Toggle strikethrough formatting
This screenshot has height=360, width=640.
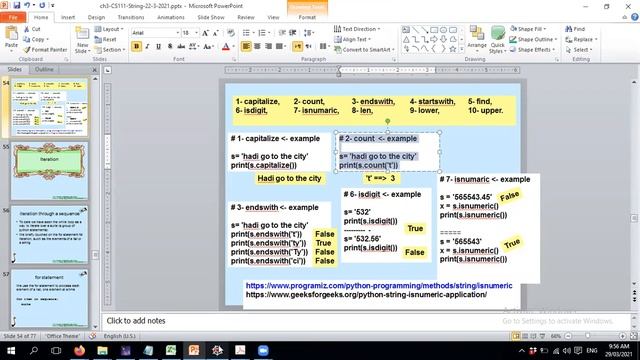point(181,46)
